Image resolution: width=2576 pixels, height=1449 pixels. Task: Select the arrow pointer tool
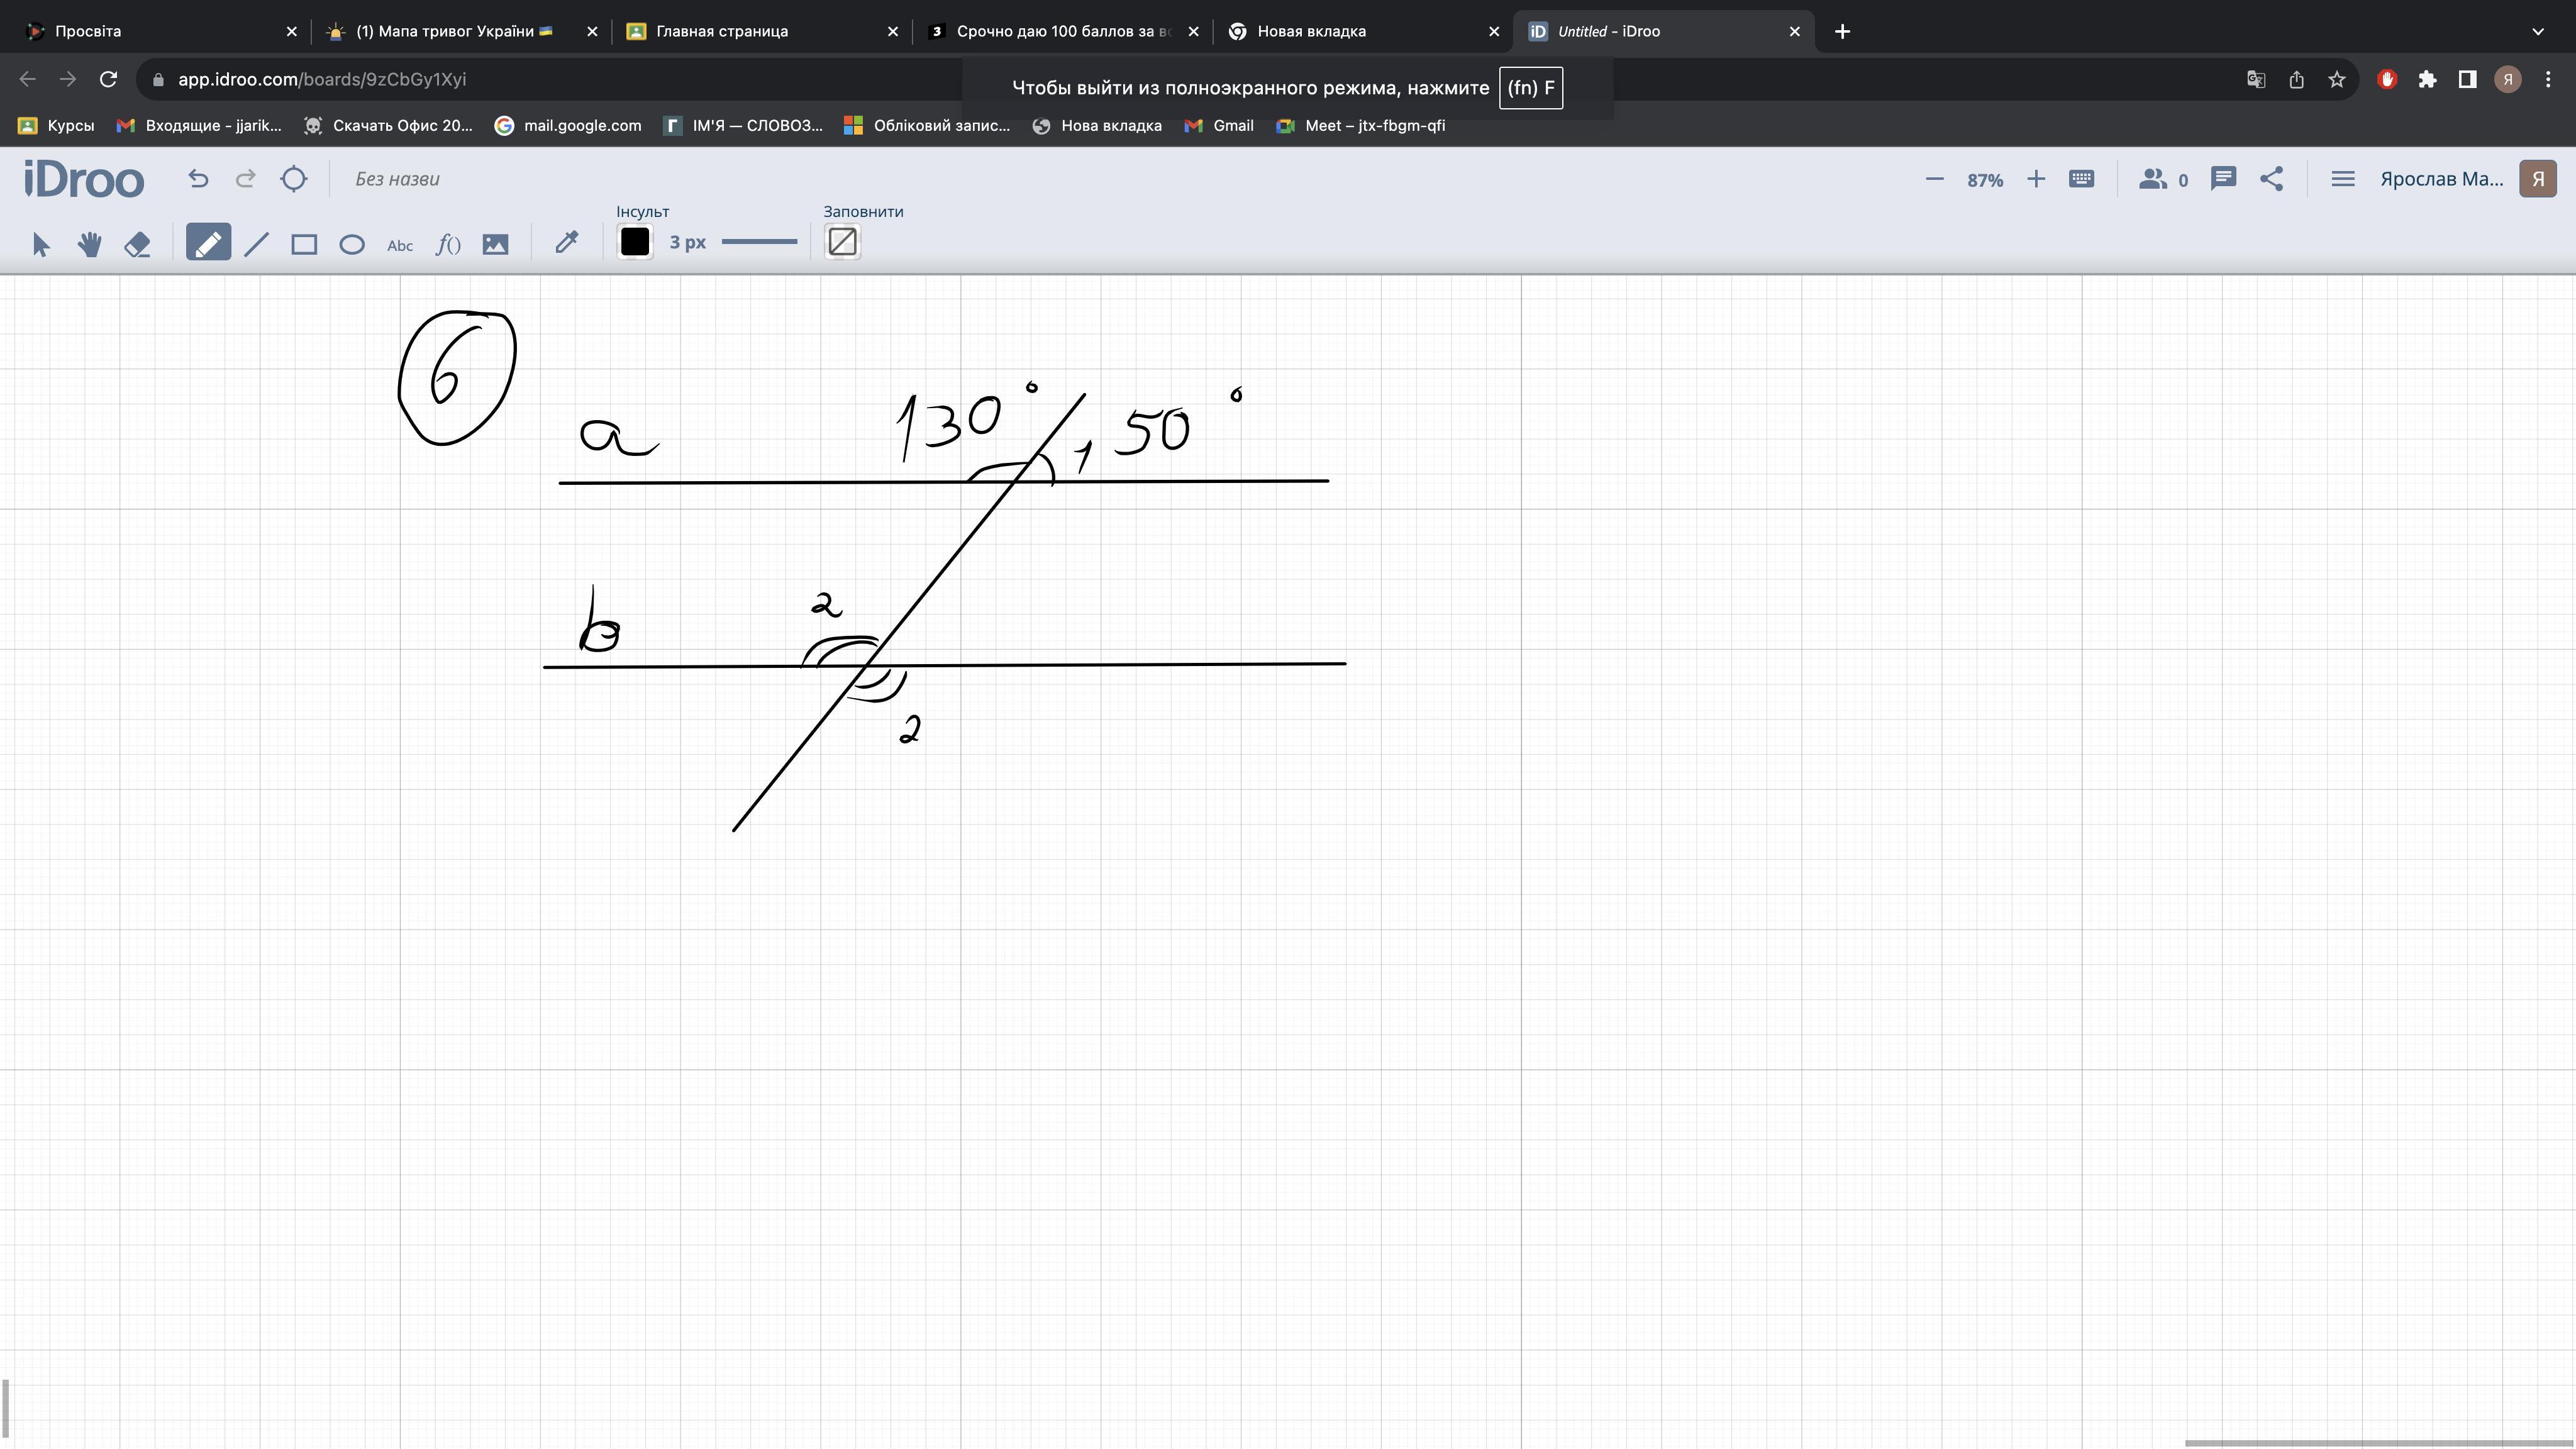41,245
